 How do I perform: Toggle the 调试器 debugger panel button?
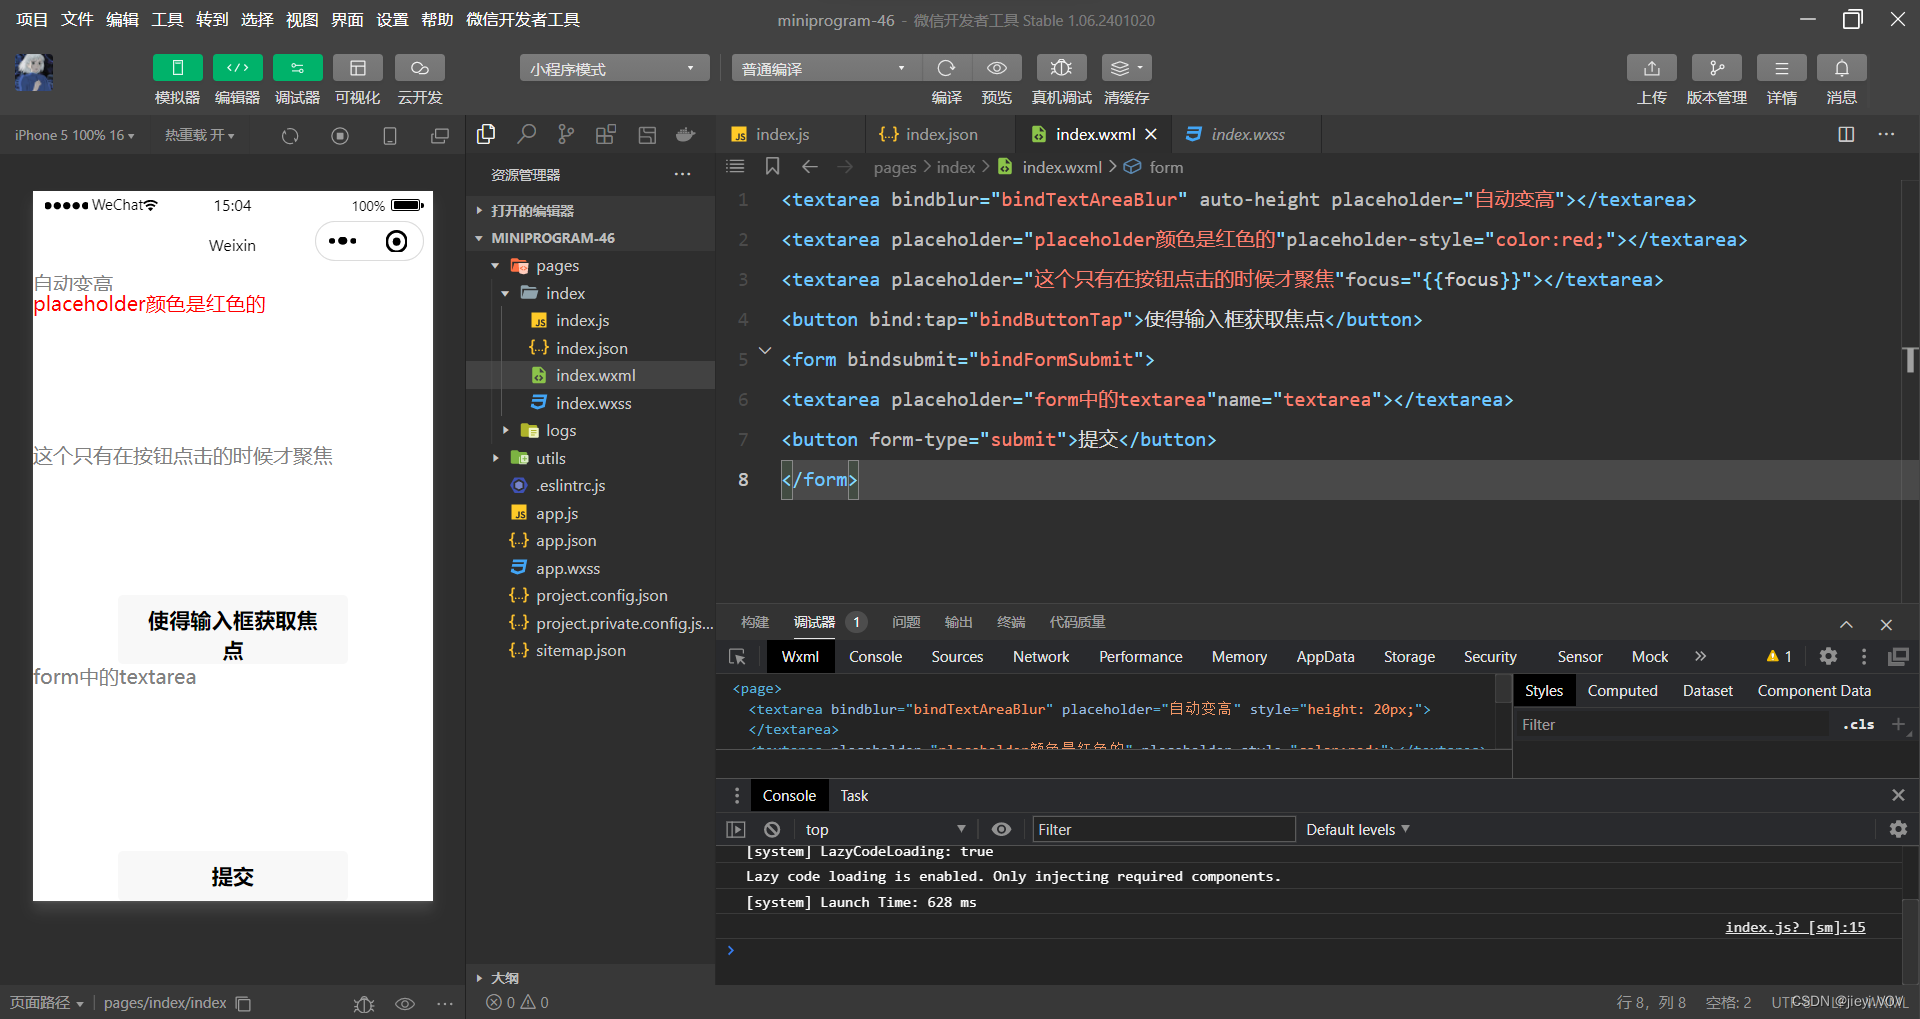pyautogui.click(x=297, y=68)
